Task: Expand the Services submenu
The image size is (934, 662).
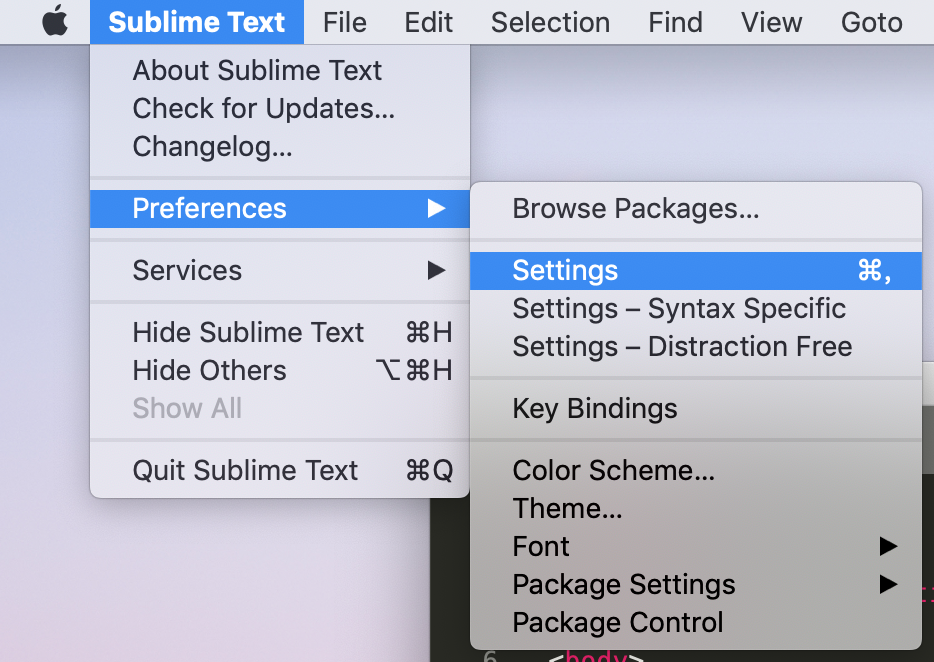Action: tap(187, 270)
